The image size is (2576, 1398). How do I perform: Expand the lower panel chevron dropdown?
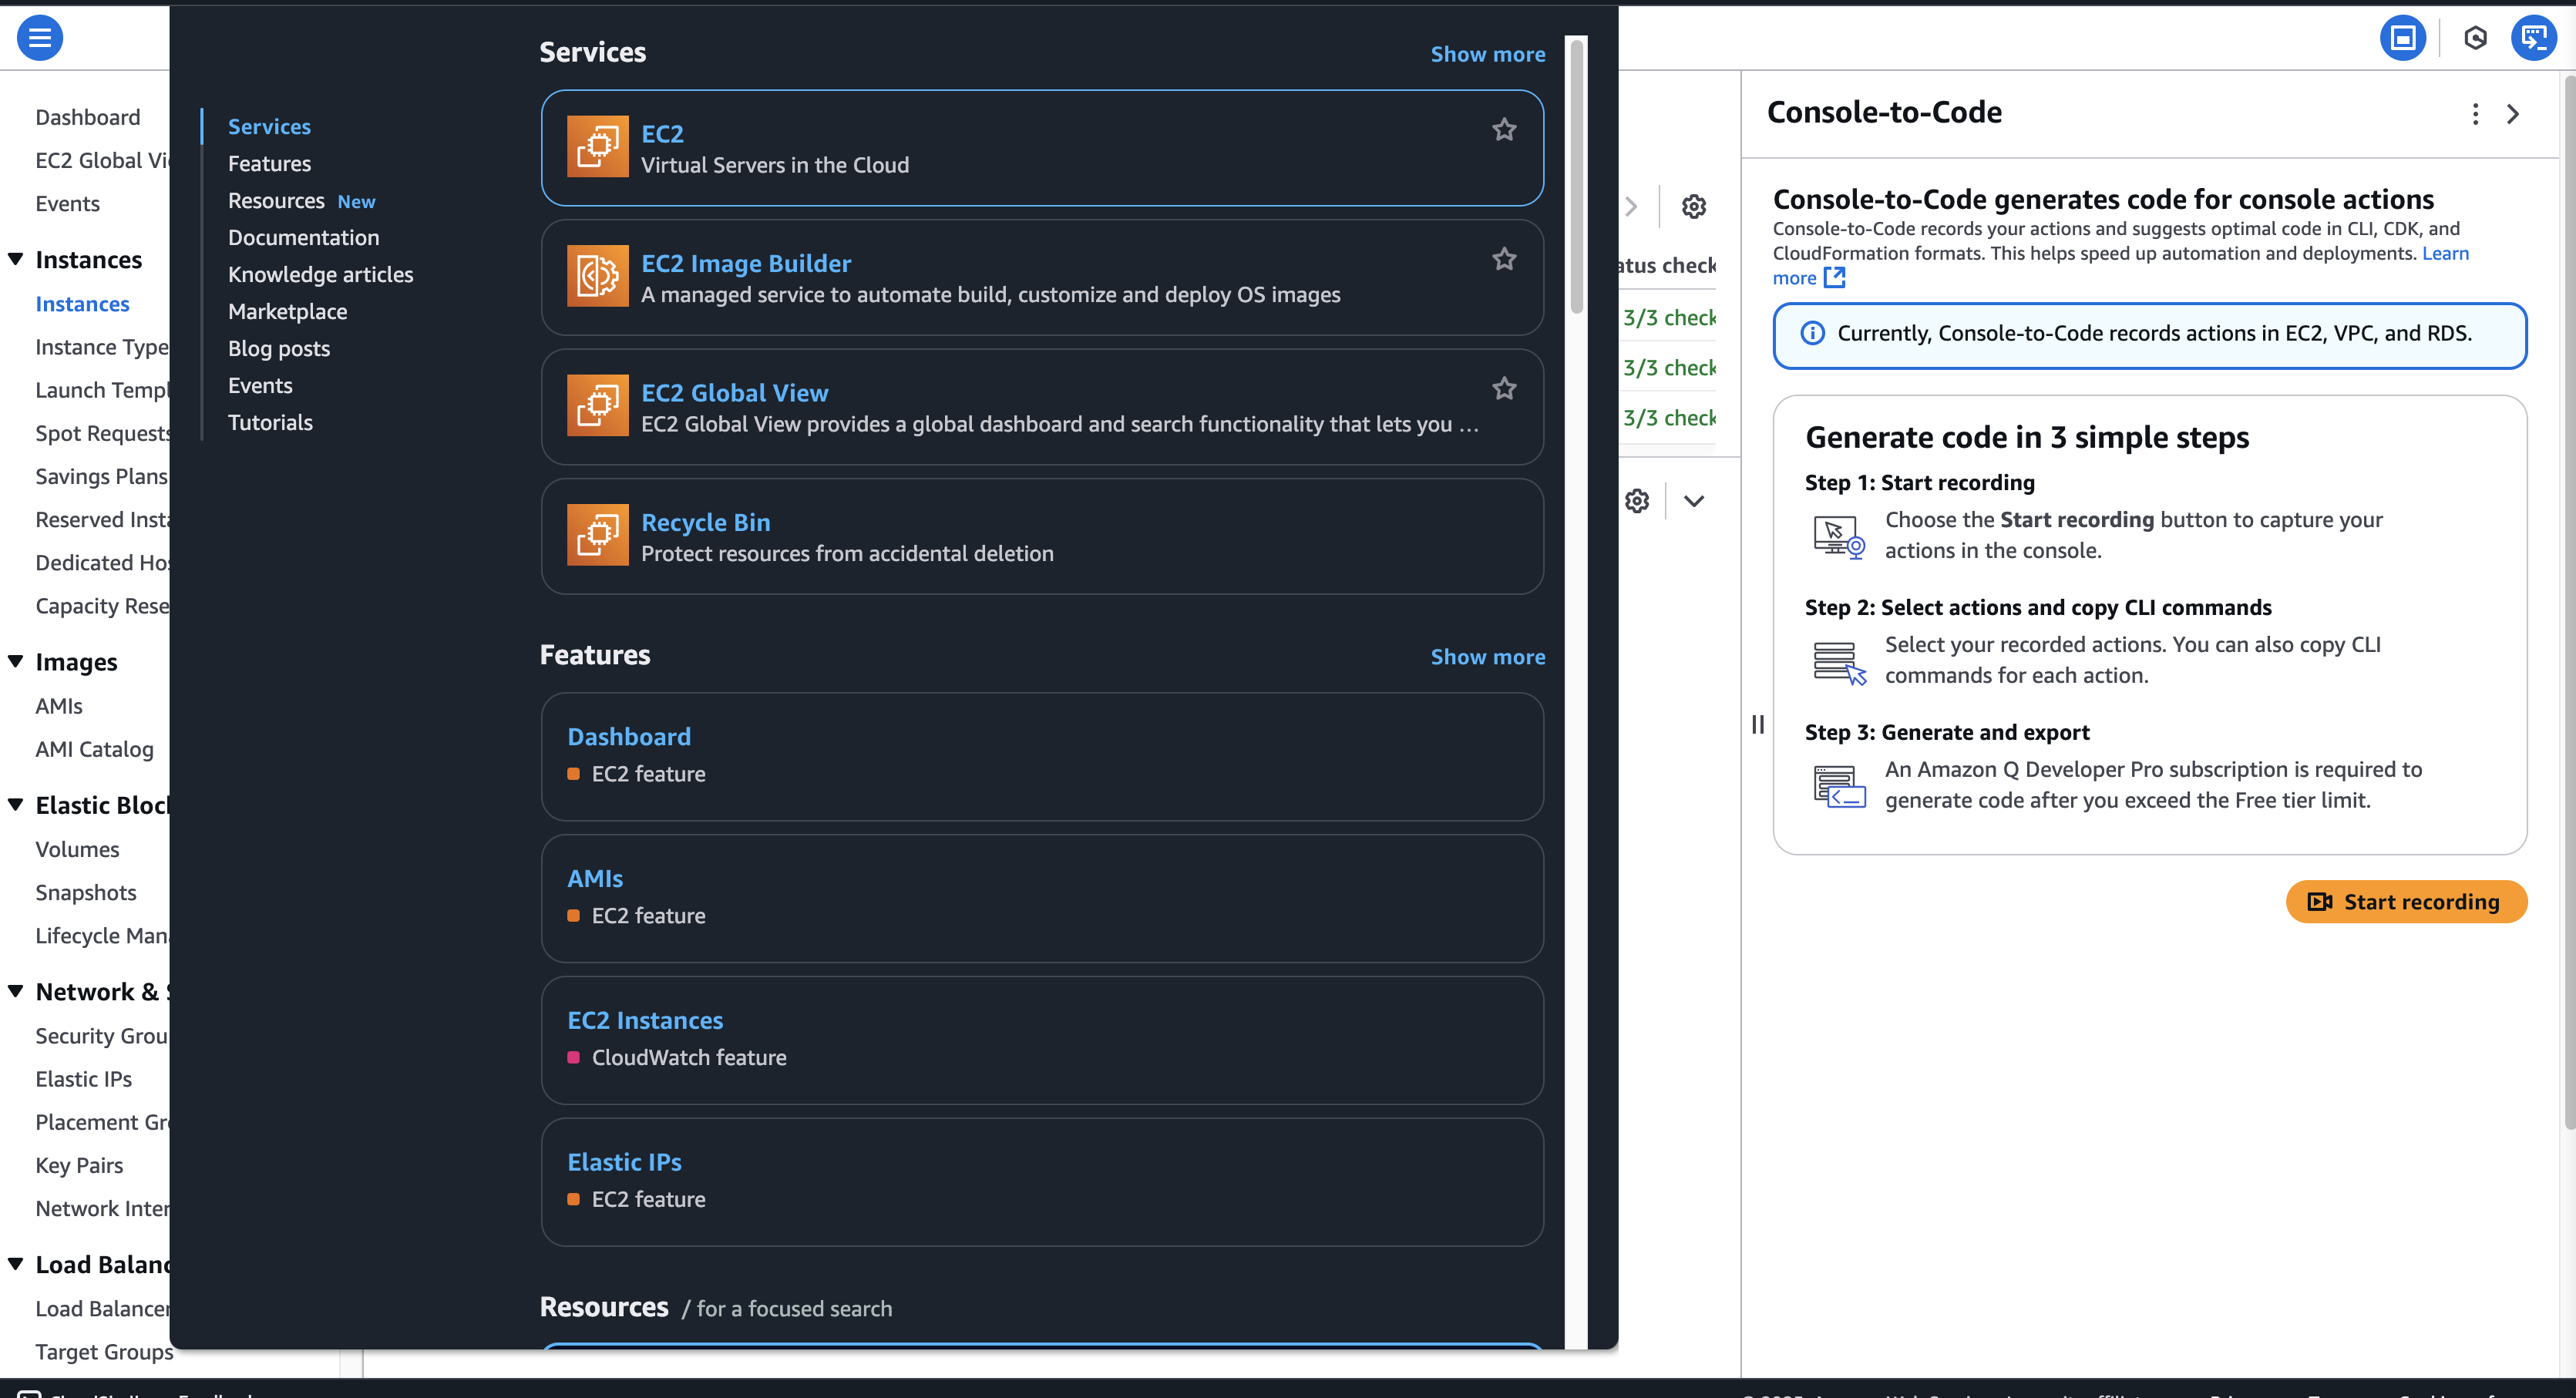point(1693,501)
